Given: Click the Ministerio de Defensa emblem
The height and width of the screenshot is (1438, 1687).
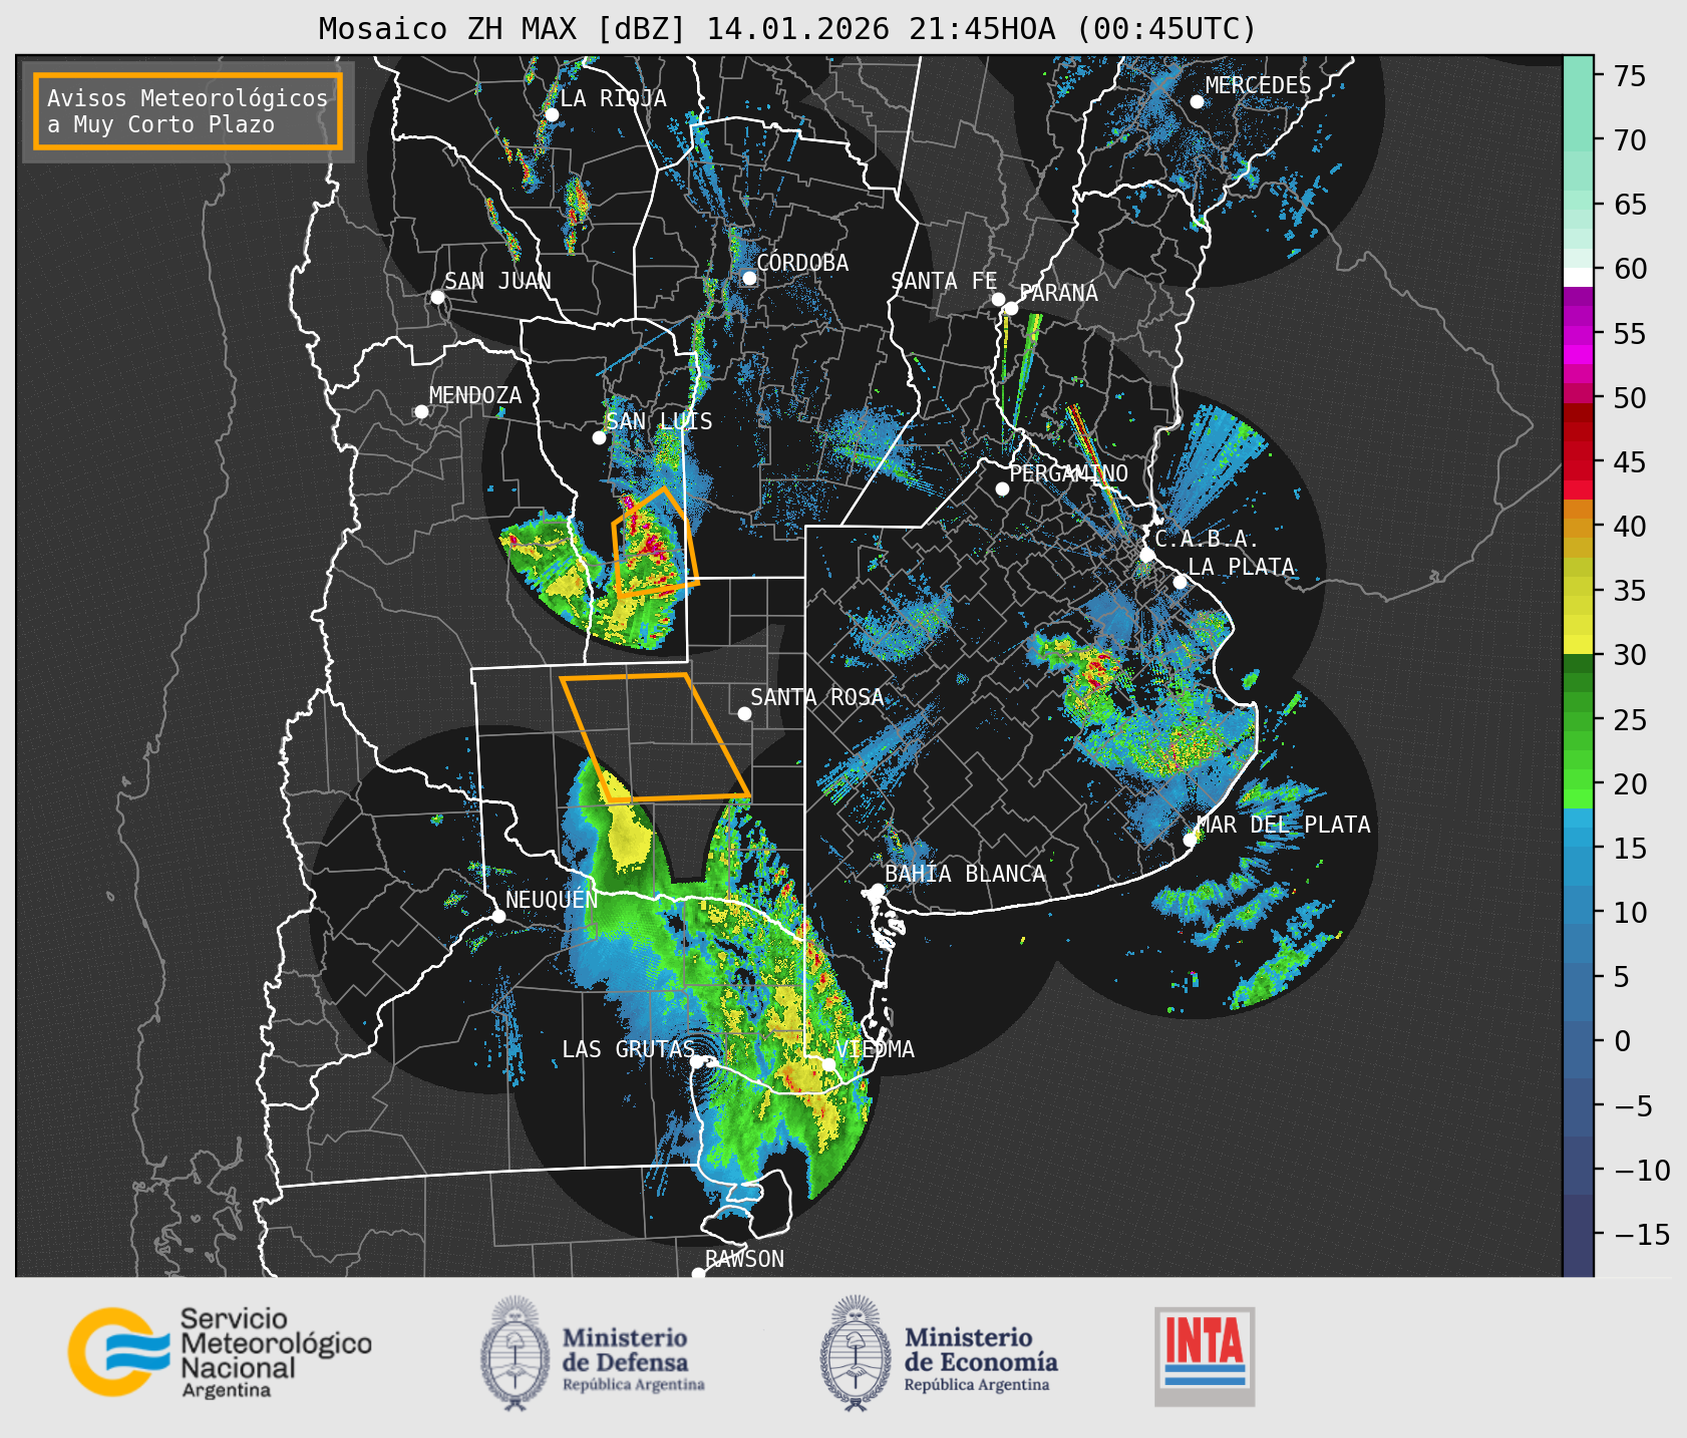Looking at the screenshot, I should pos(515,1353).
